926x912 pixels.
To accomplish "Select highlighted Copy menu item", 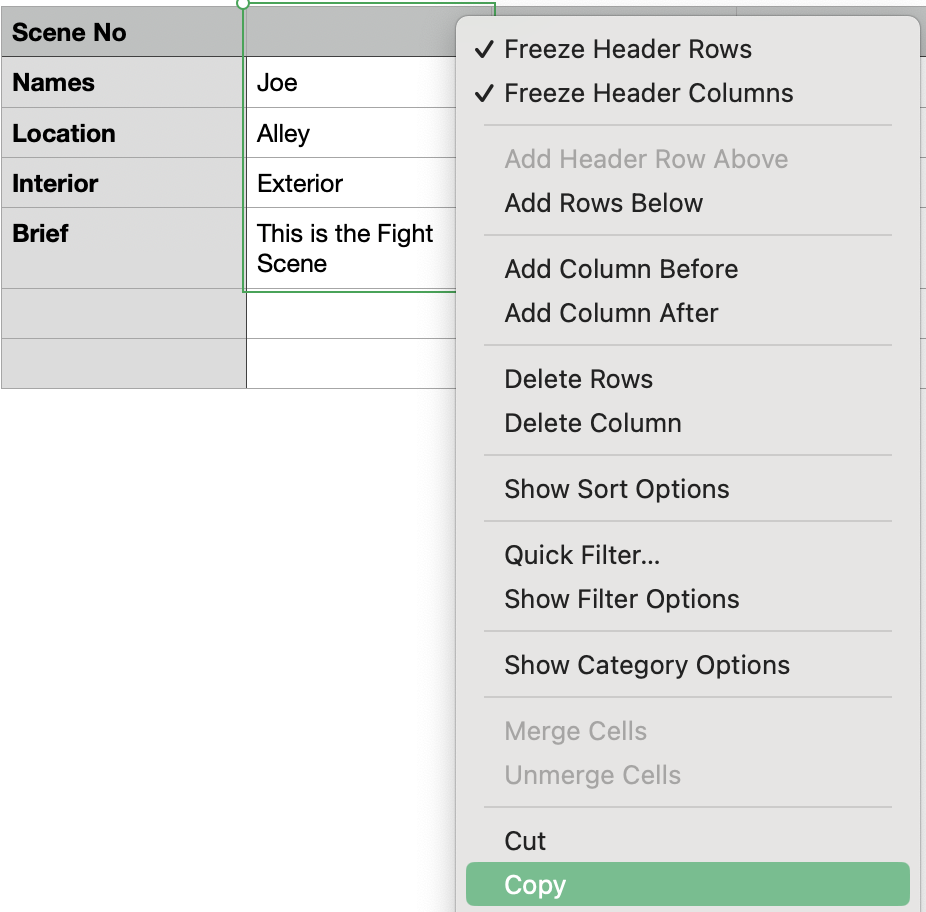I will click(x=687, y=884).
